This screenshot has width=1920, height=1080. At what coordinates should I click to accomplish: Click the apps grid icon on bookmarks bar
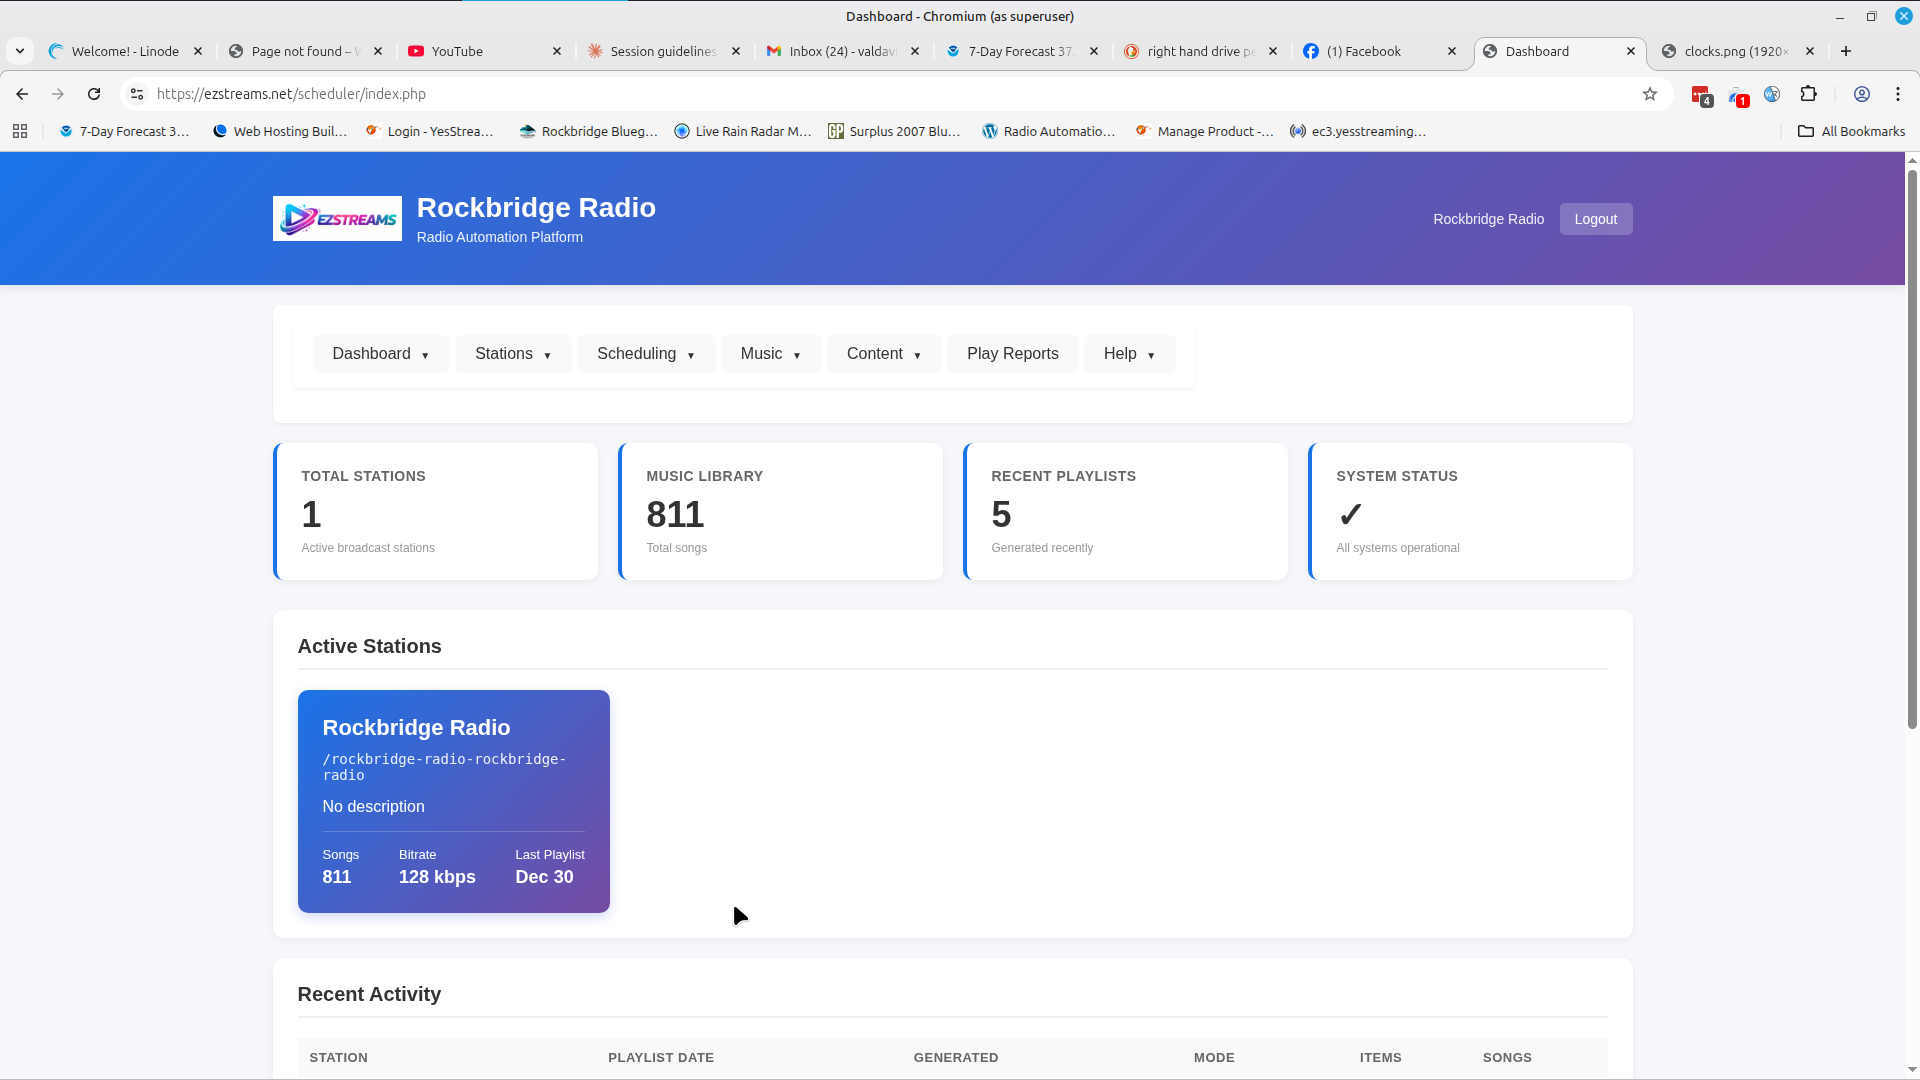tap(19, 131)
